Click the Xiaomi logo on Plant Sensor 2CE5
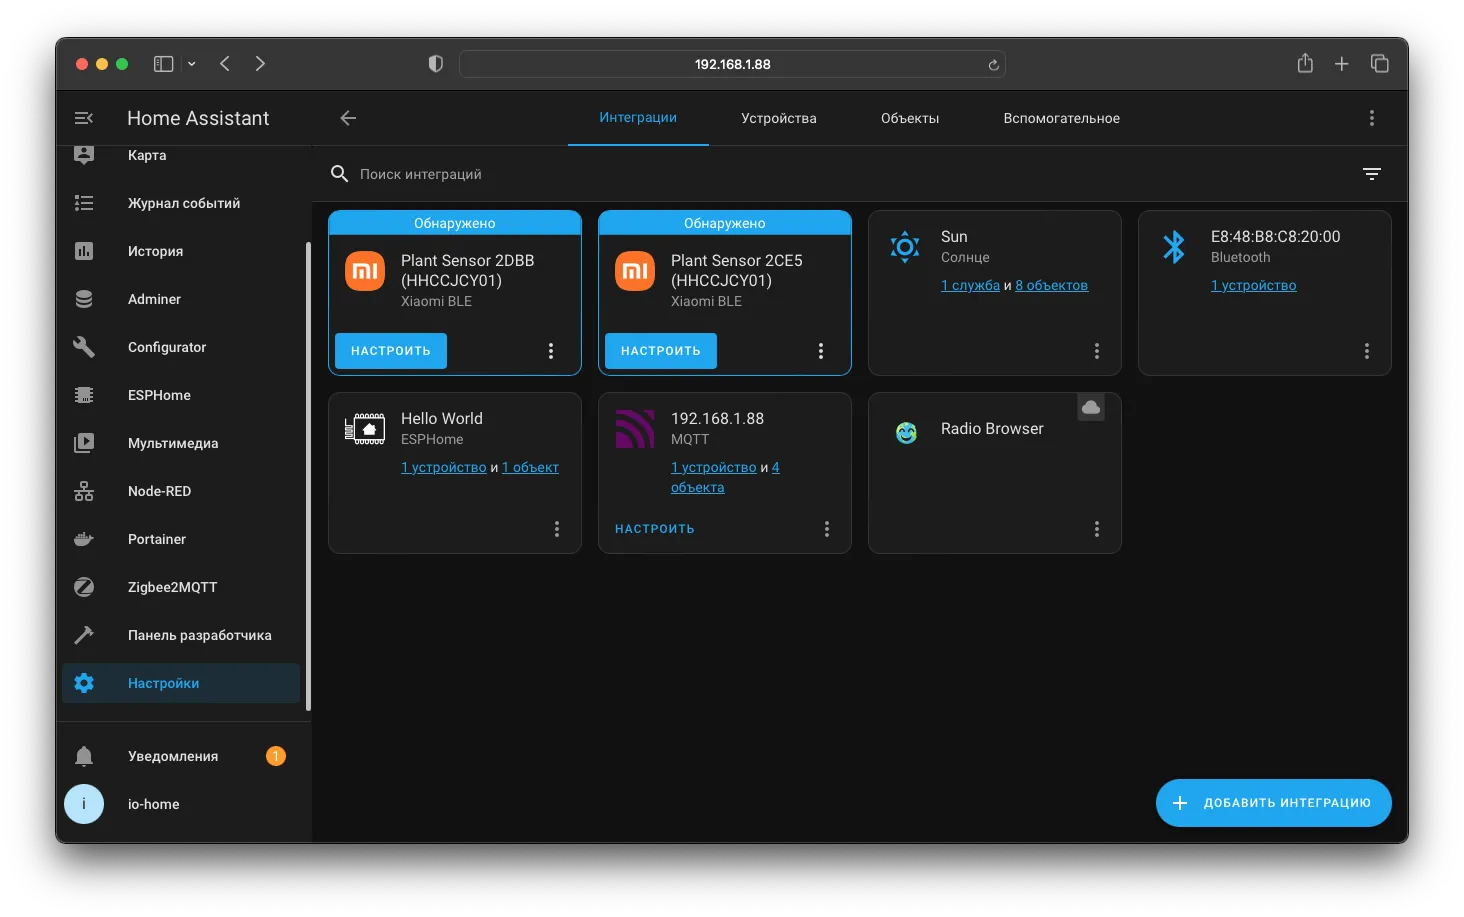The height and width of the screenshot is (917, 1464). (635, 271)
